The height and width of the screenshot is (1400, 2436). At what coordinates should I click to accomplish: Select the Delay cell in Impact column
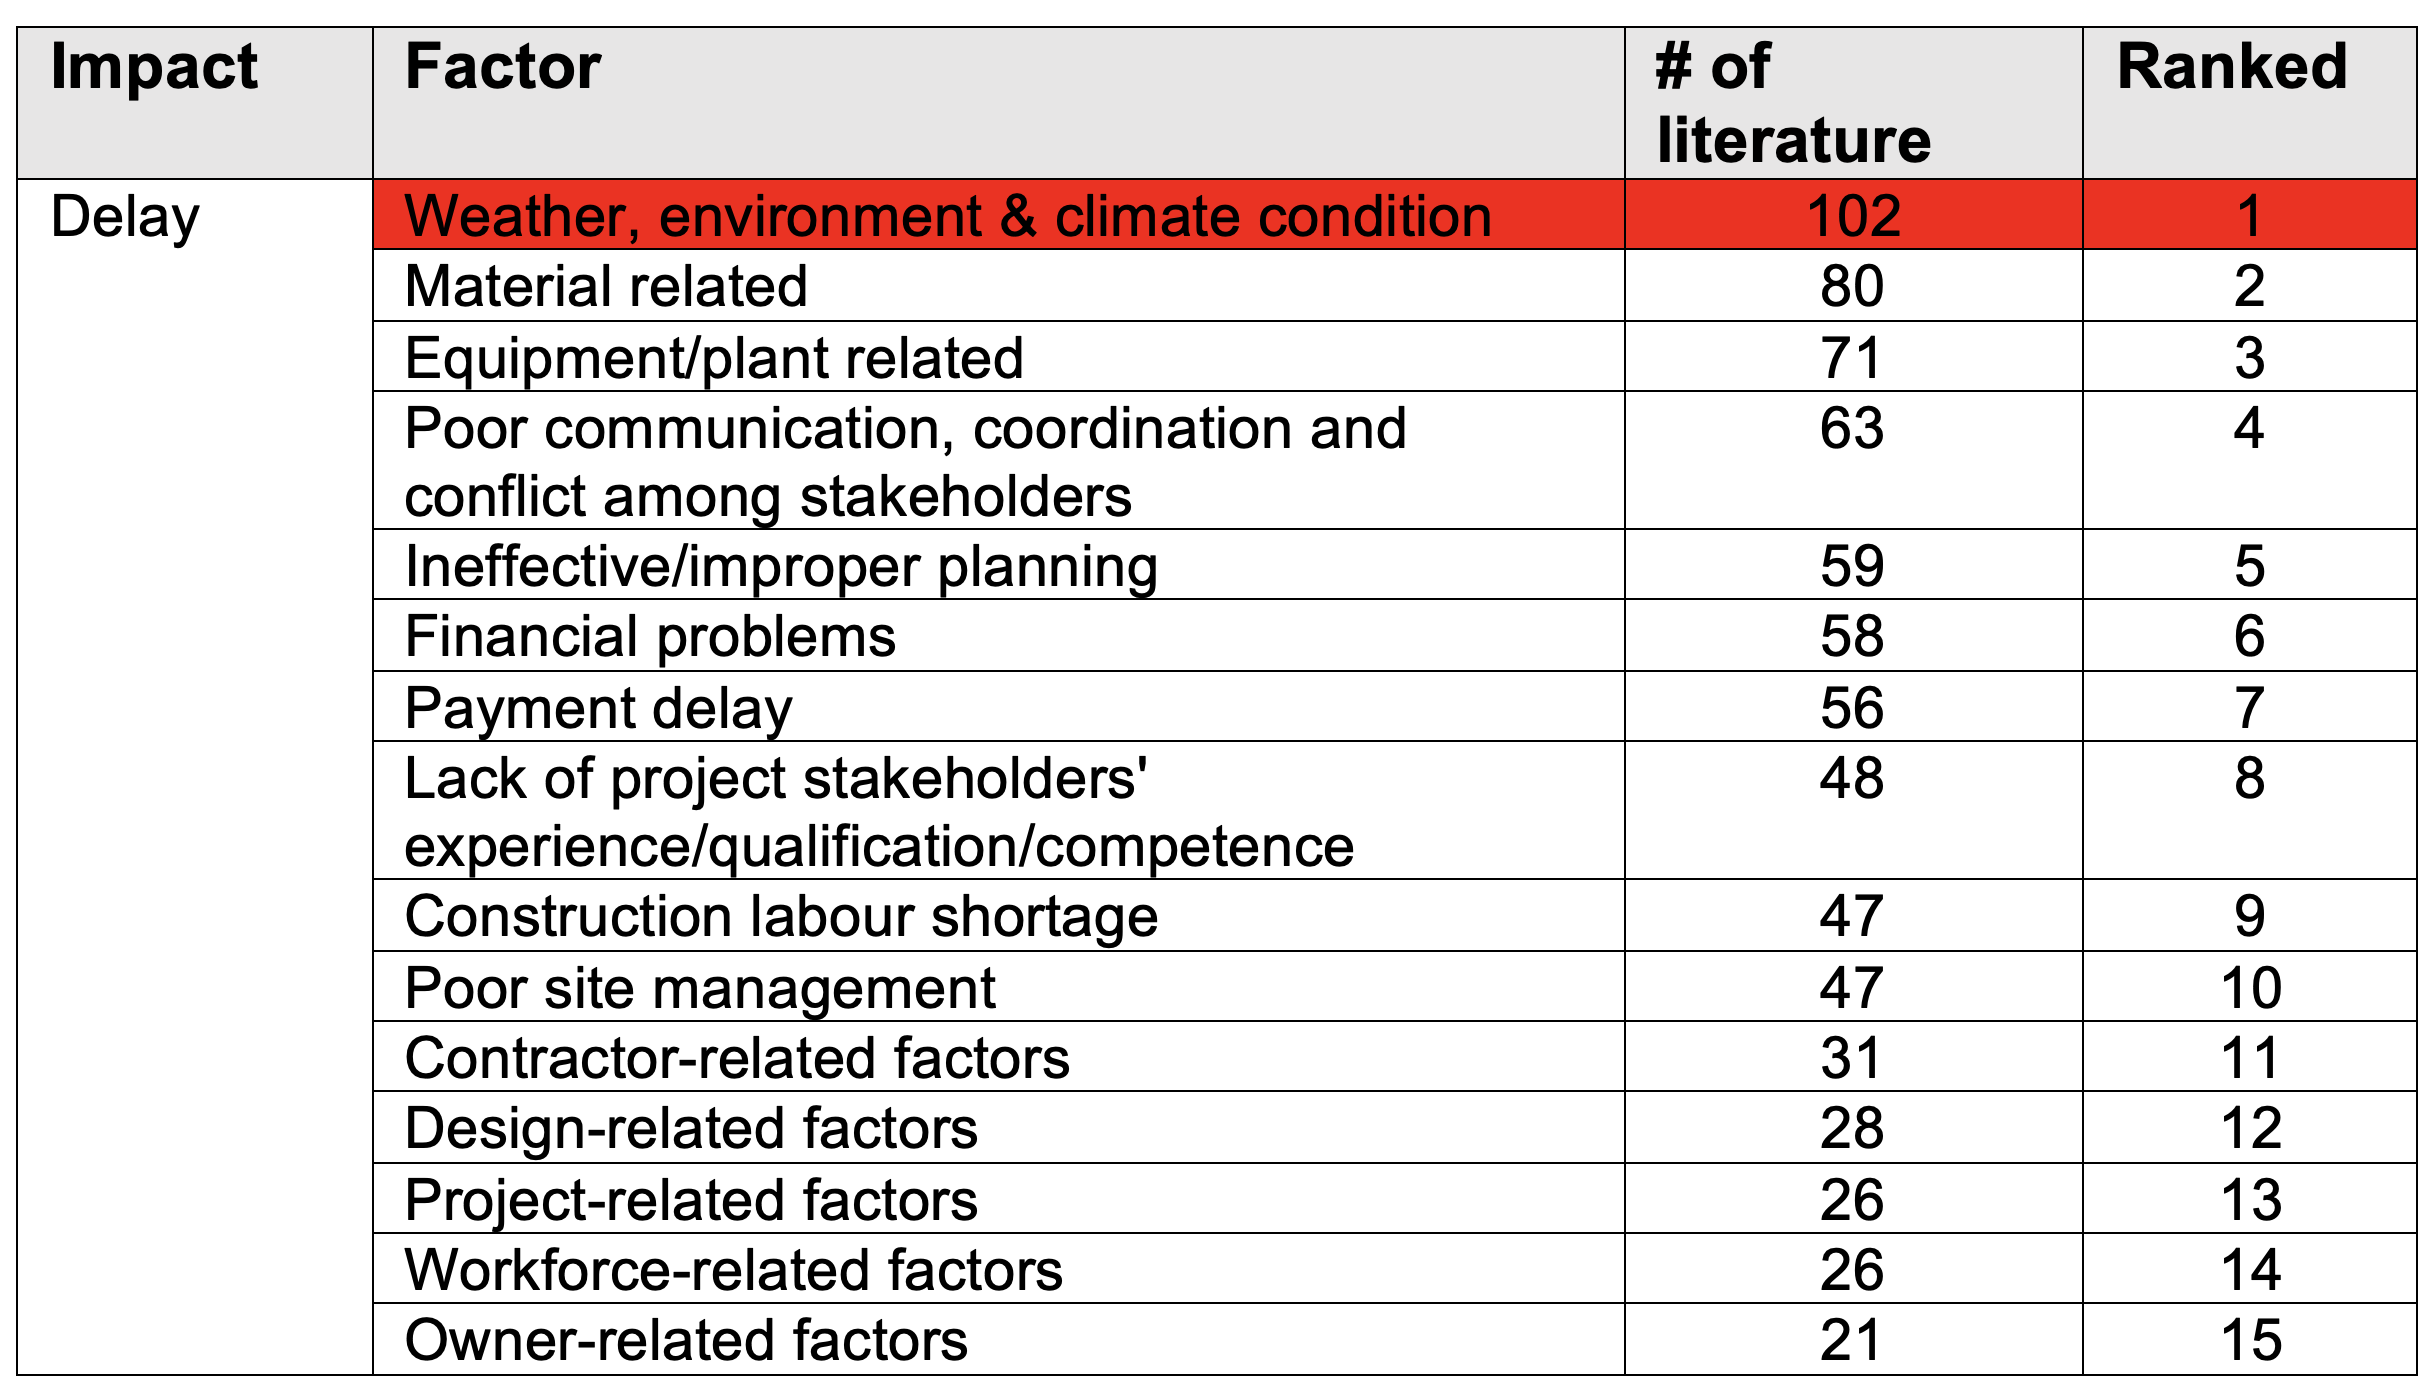126,217
